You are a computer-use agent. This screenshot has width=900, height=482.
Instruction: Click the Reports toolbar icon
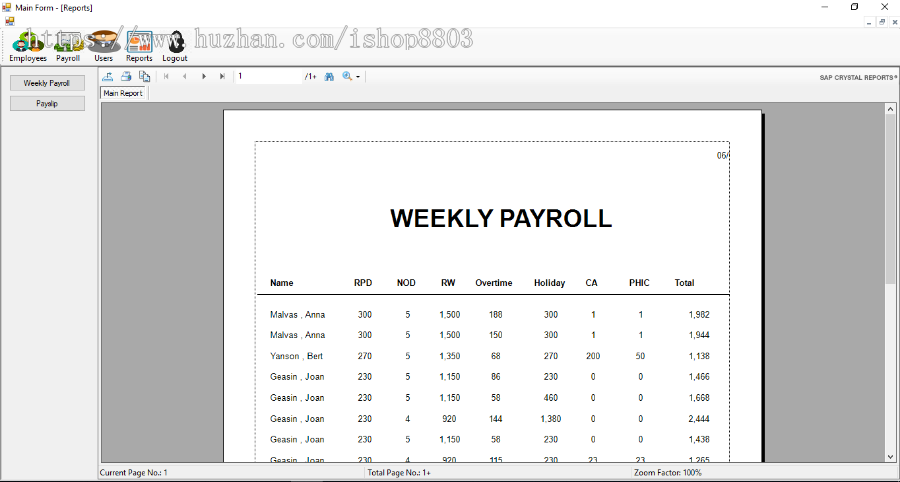click(139, 44)
